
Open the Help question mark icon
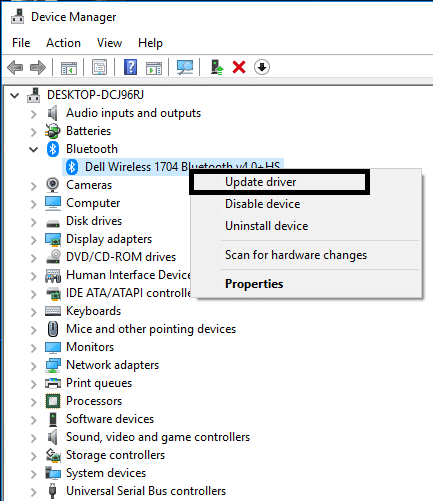tap(130, 67)
